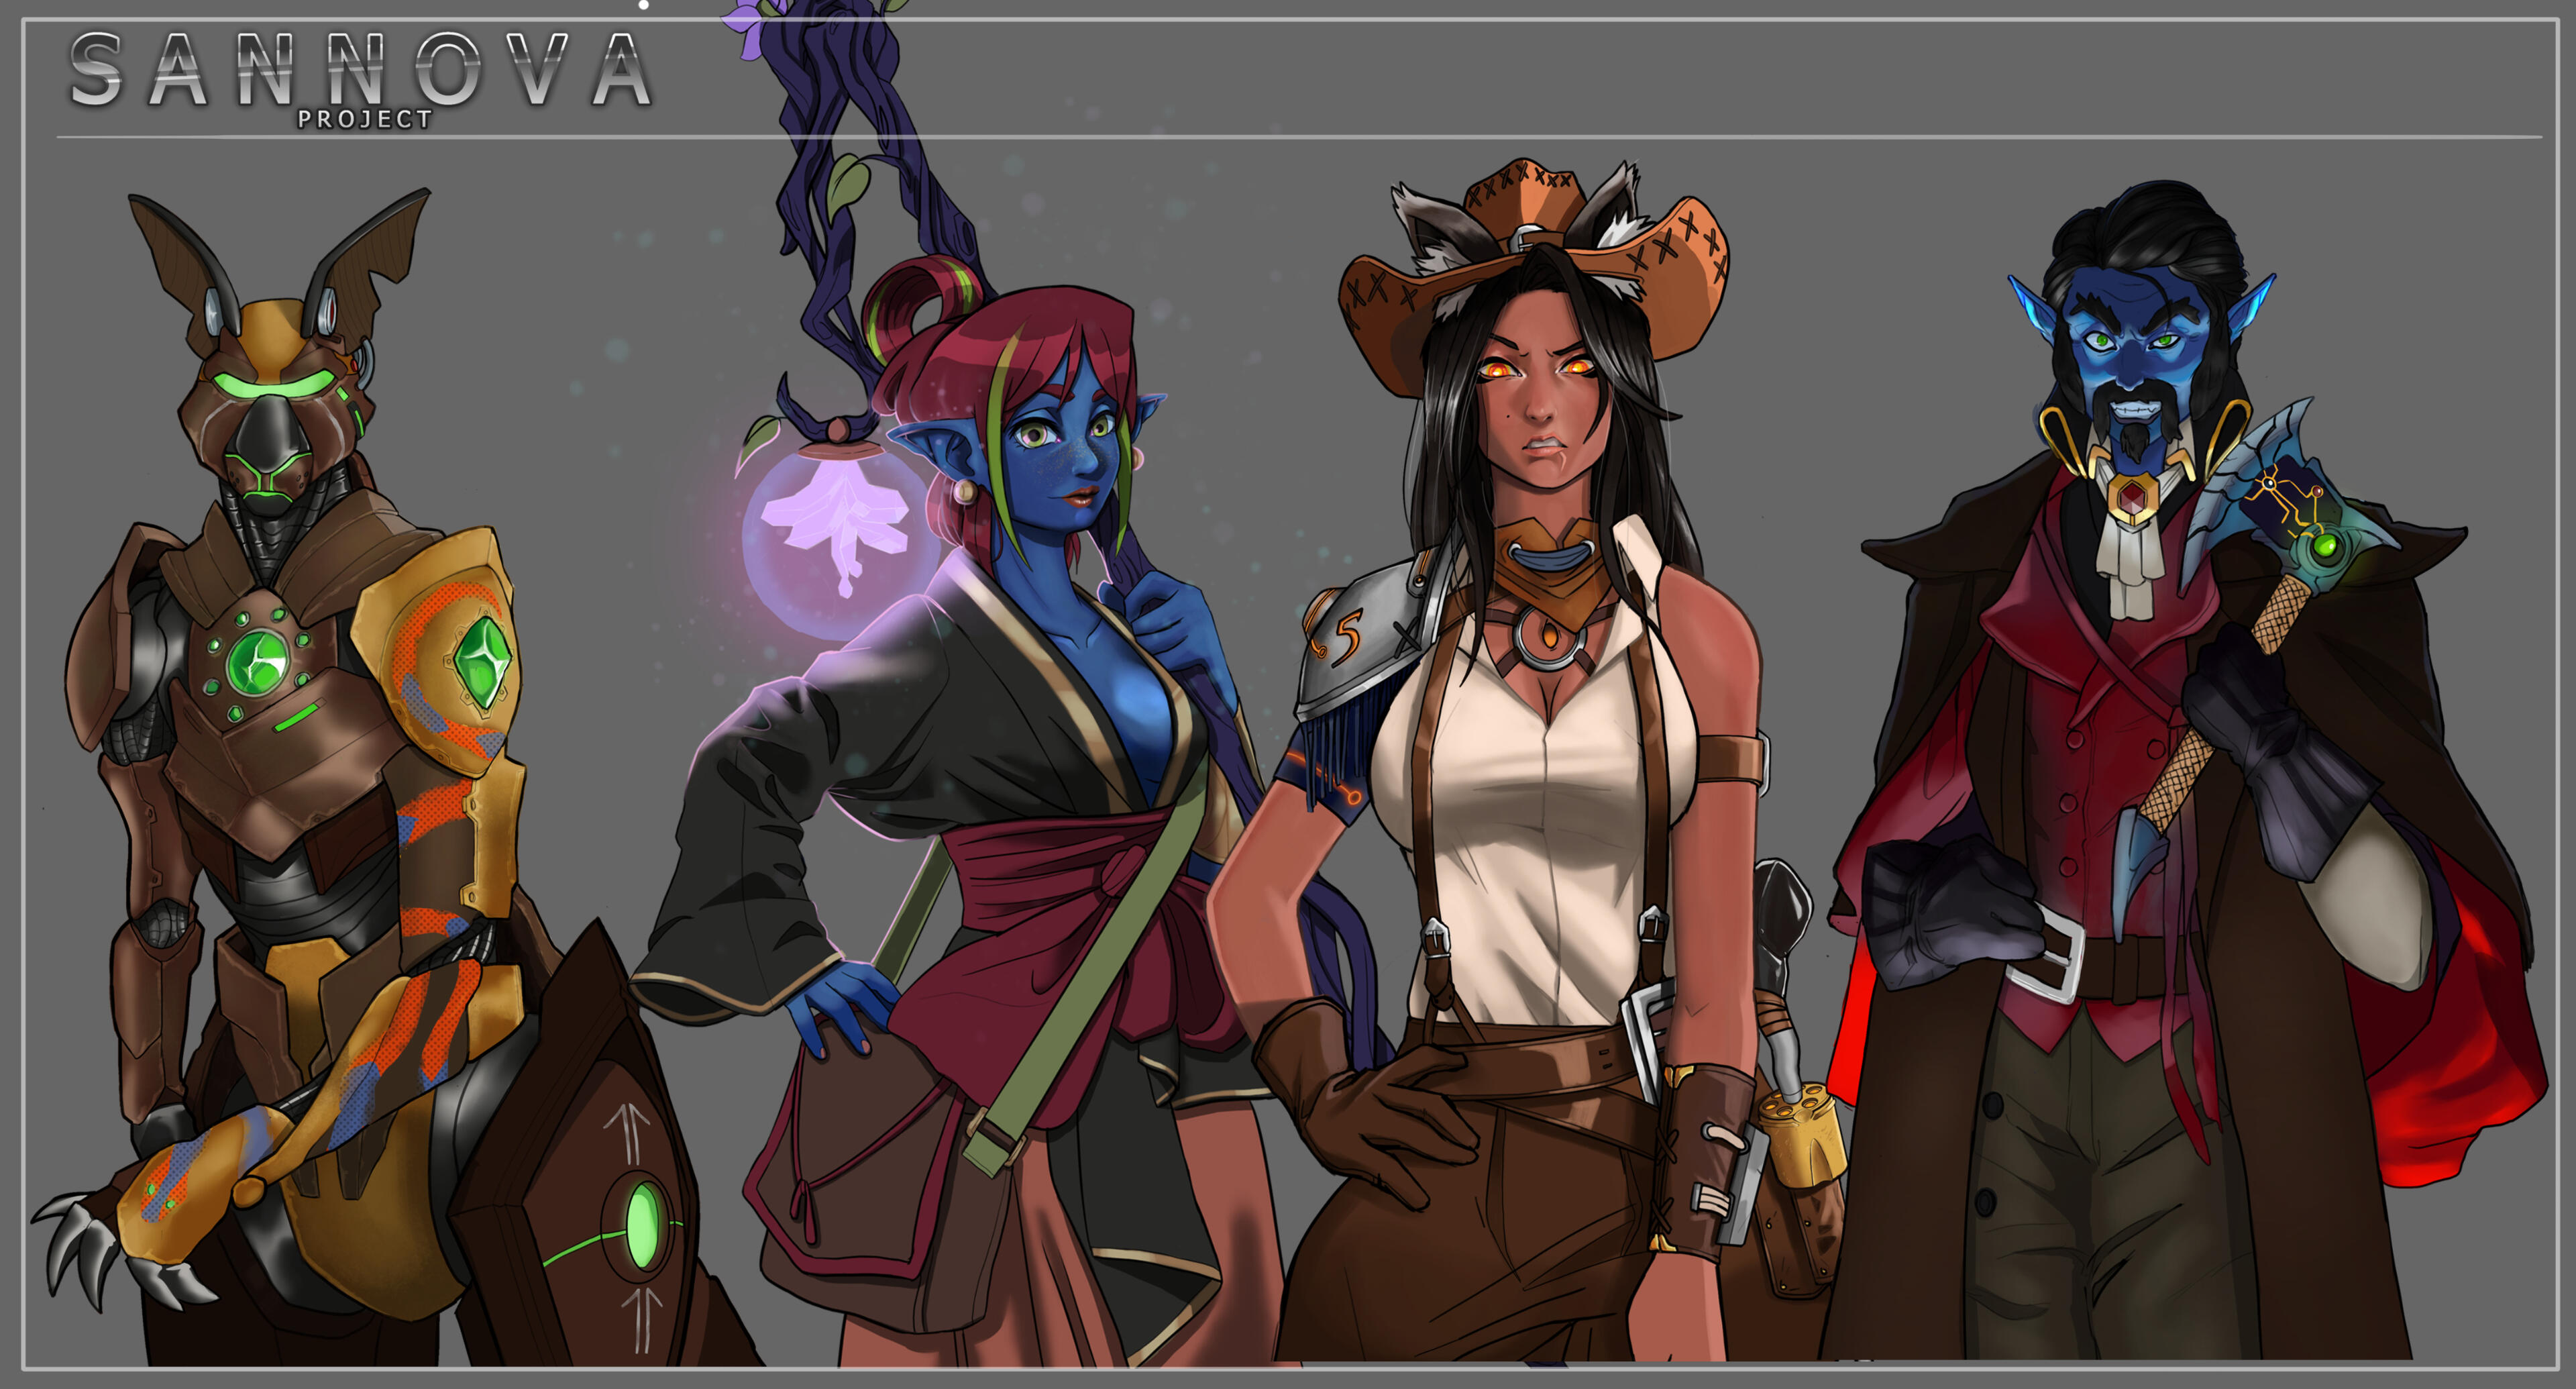Click the orange ring pendant on necklace
Image resolution: width=2576 pixels, height=1389 pixels.
point(1548,635)
